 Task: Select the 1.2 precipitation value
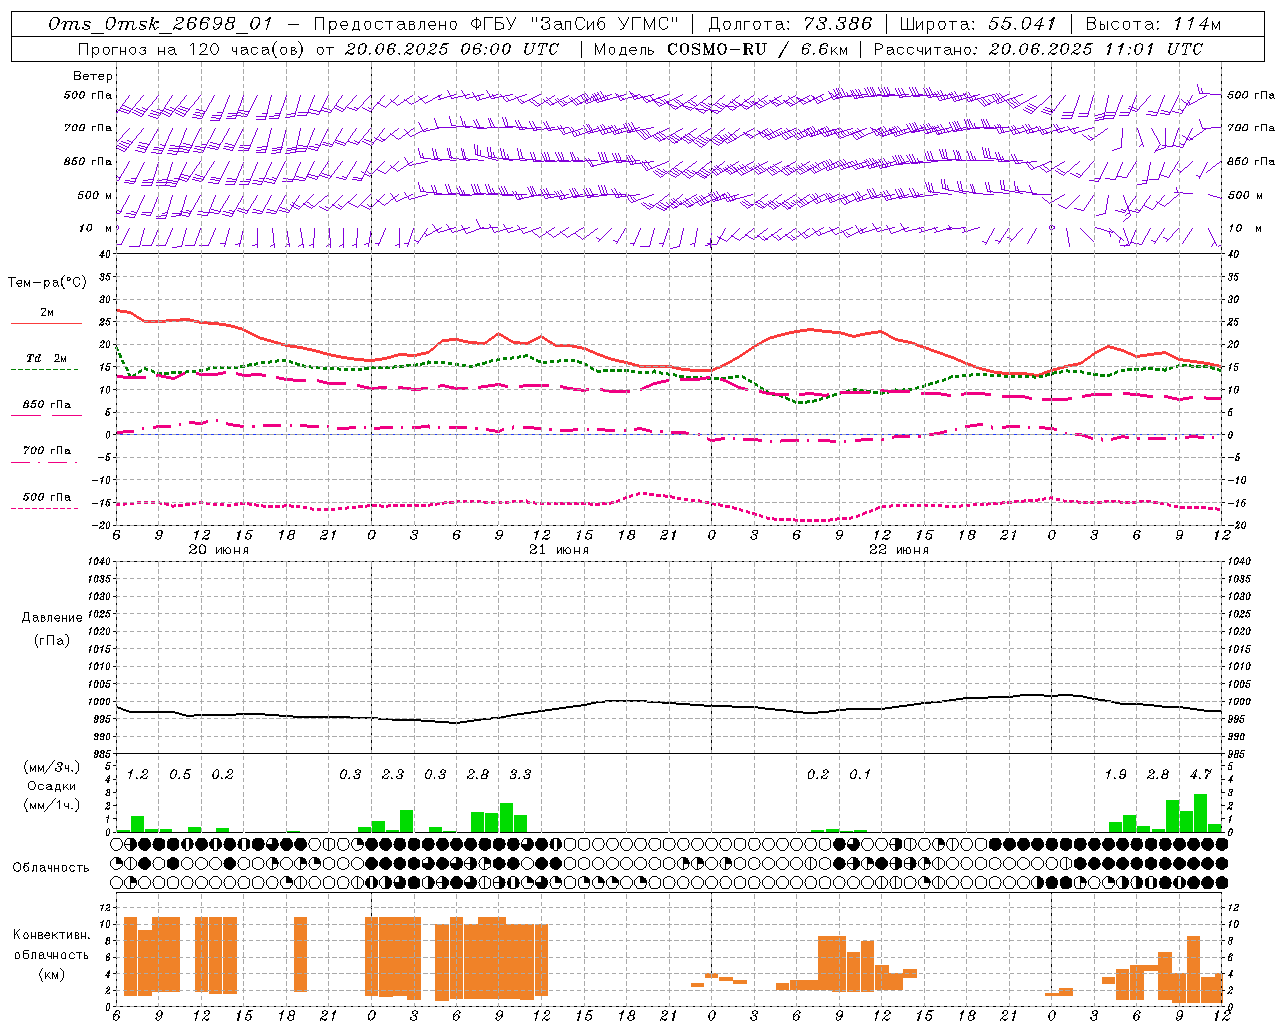tap(138, 774)
